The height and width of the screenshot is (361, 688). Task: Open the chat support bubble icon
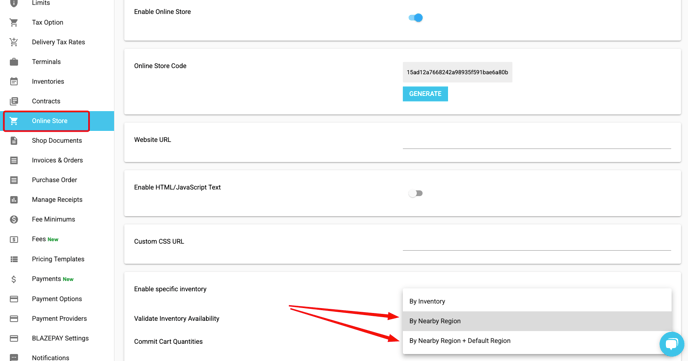tap(671, 344)
